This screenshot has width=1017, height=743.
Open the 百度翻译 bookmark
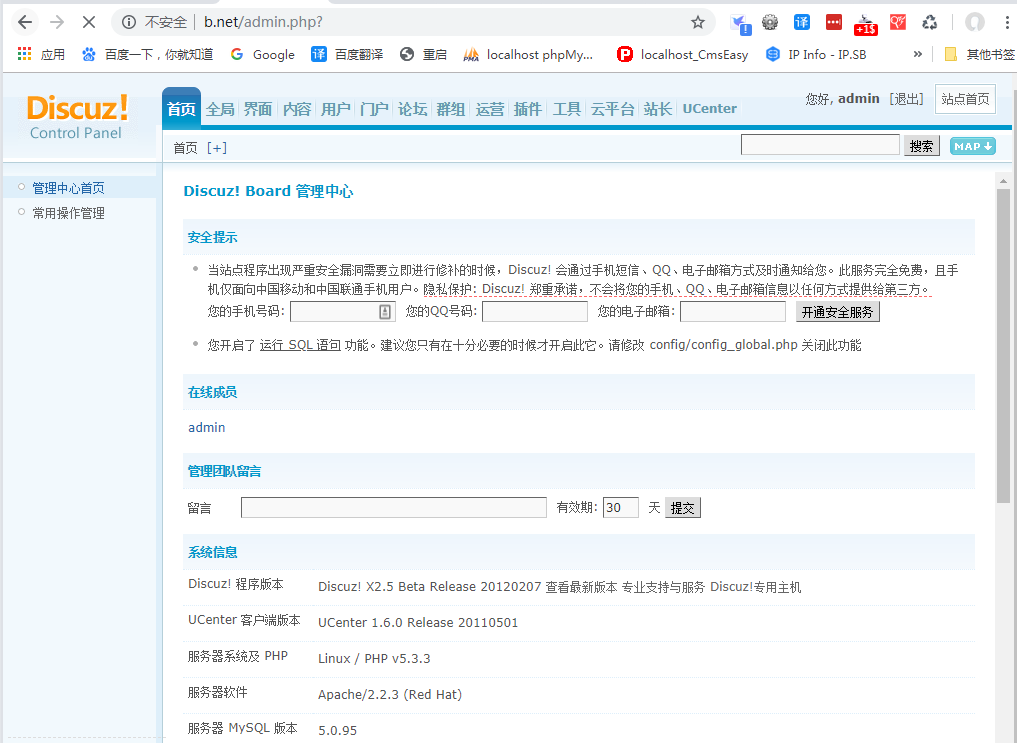(x=347, y=54)
